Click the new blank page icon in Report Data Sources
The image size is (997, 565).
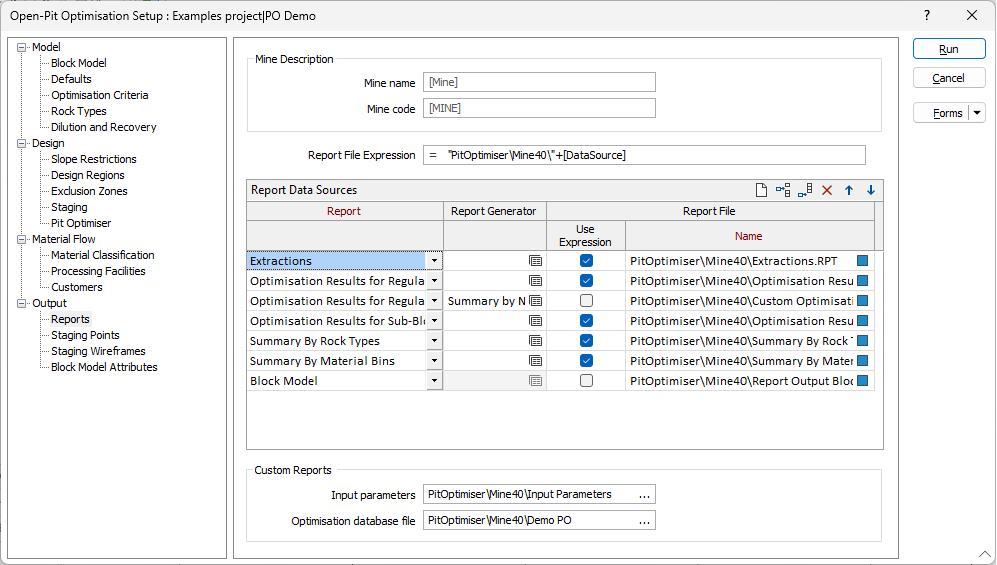coord(760,190)
